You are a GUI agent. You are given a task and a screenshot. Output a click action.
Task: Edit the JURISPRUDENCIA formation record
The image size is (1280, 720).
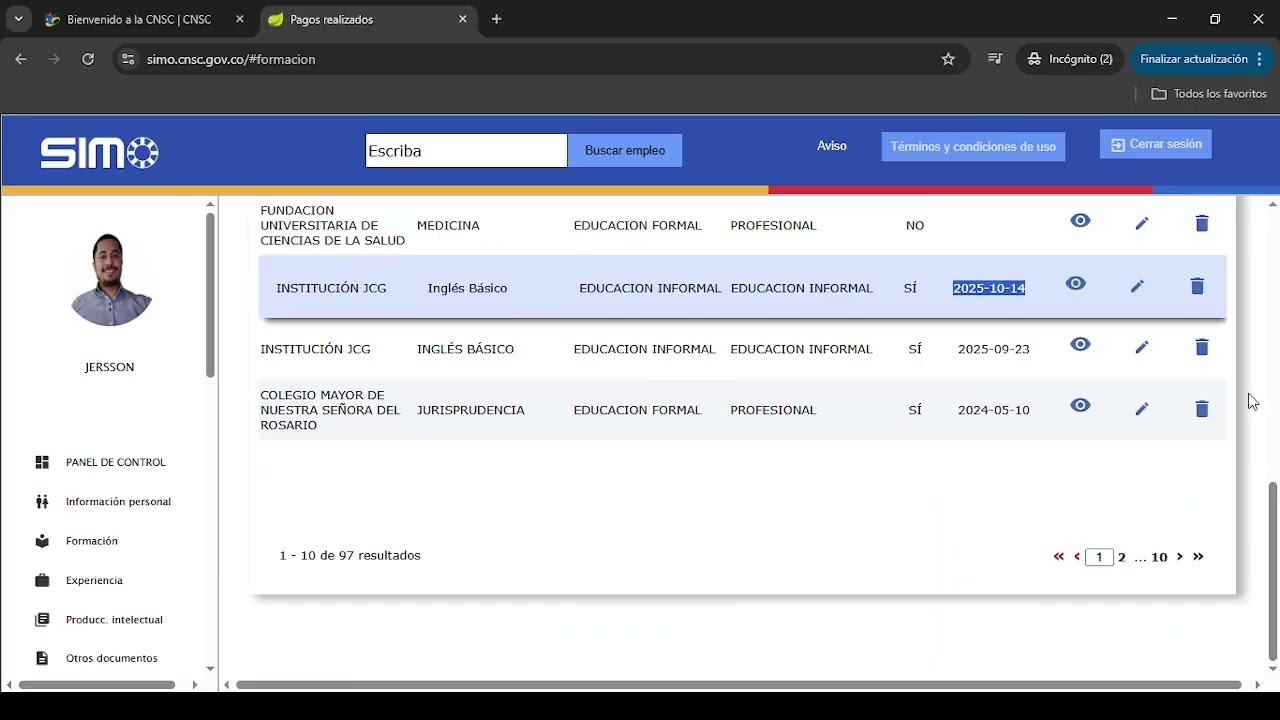coord(1142,409)
